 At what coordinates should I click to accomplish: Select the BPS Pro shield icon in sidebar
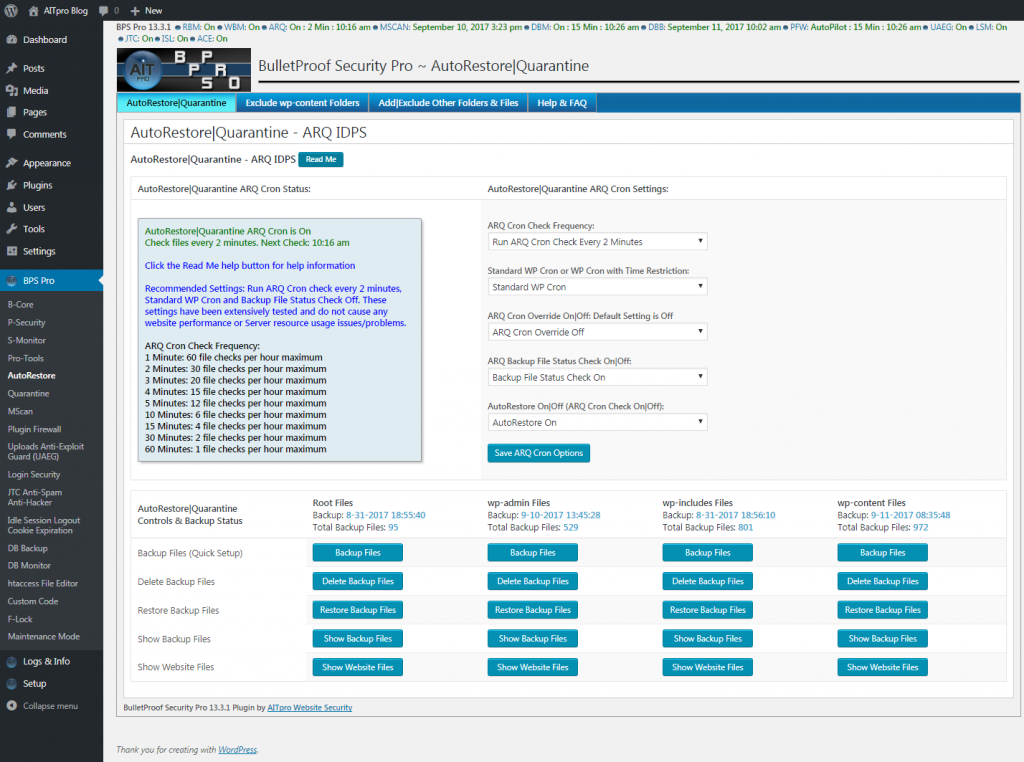coord(13,280)
